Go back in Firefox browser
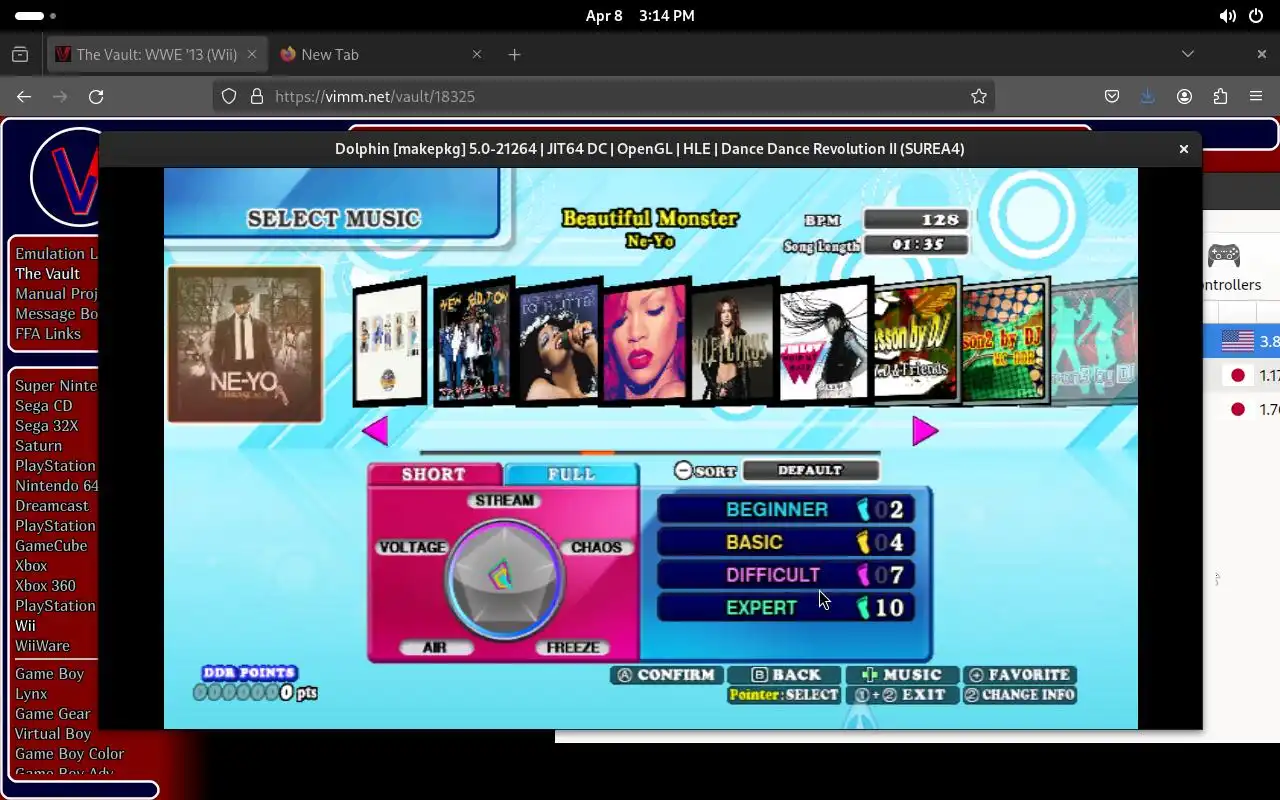Viewport: 1280px width, 800px height. [x=24, y=96]
